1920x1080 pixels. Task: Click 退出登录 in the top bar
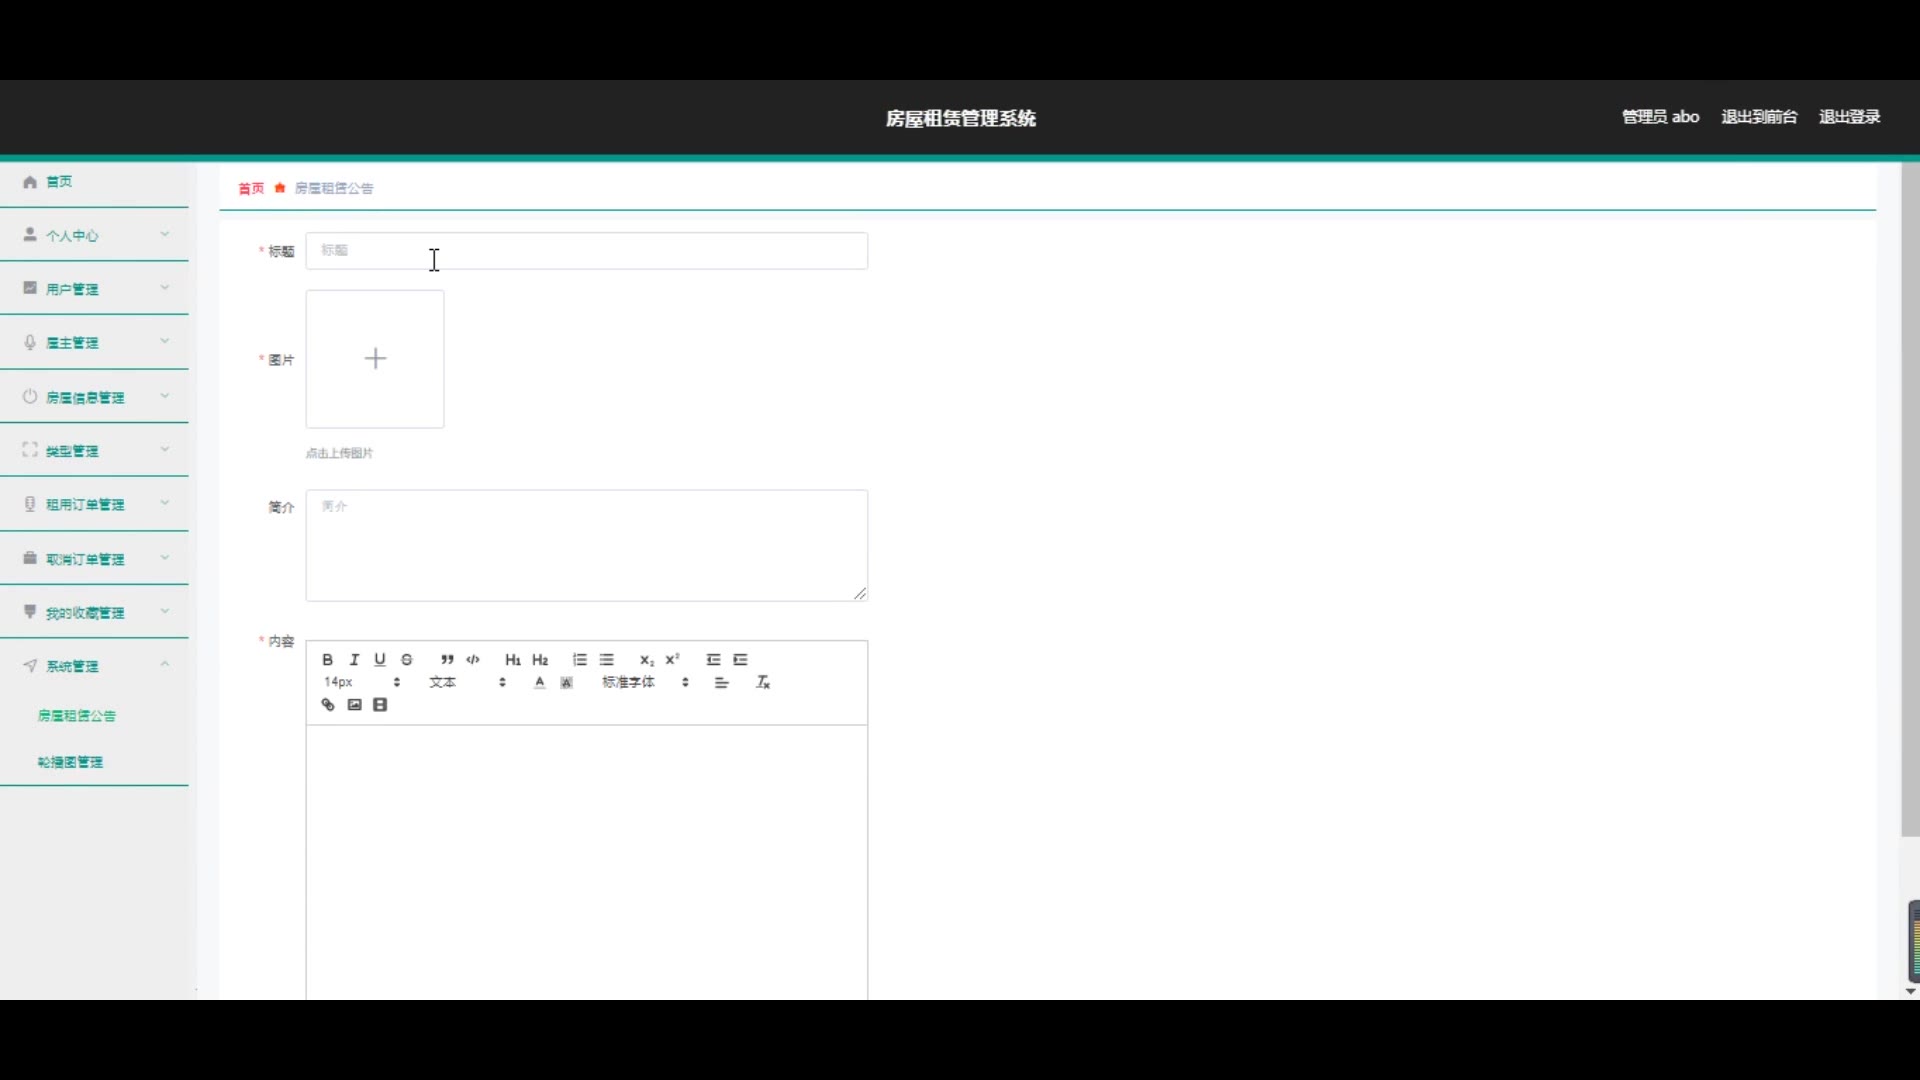tap(1849, 117)
